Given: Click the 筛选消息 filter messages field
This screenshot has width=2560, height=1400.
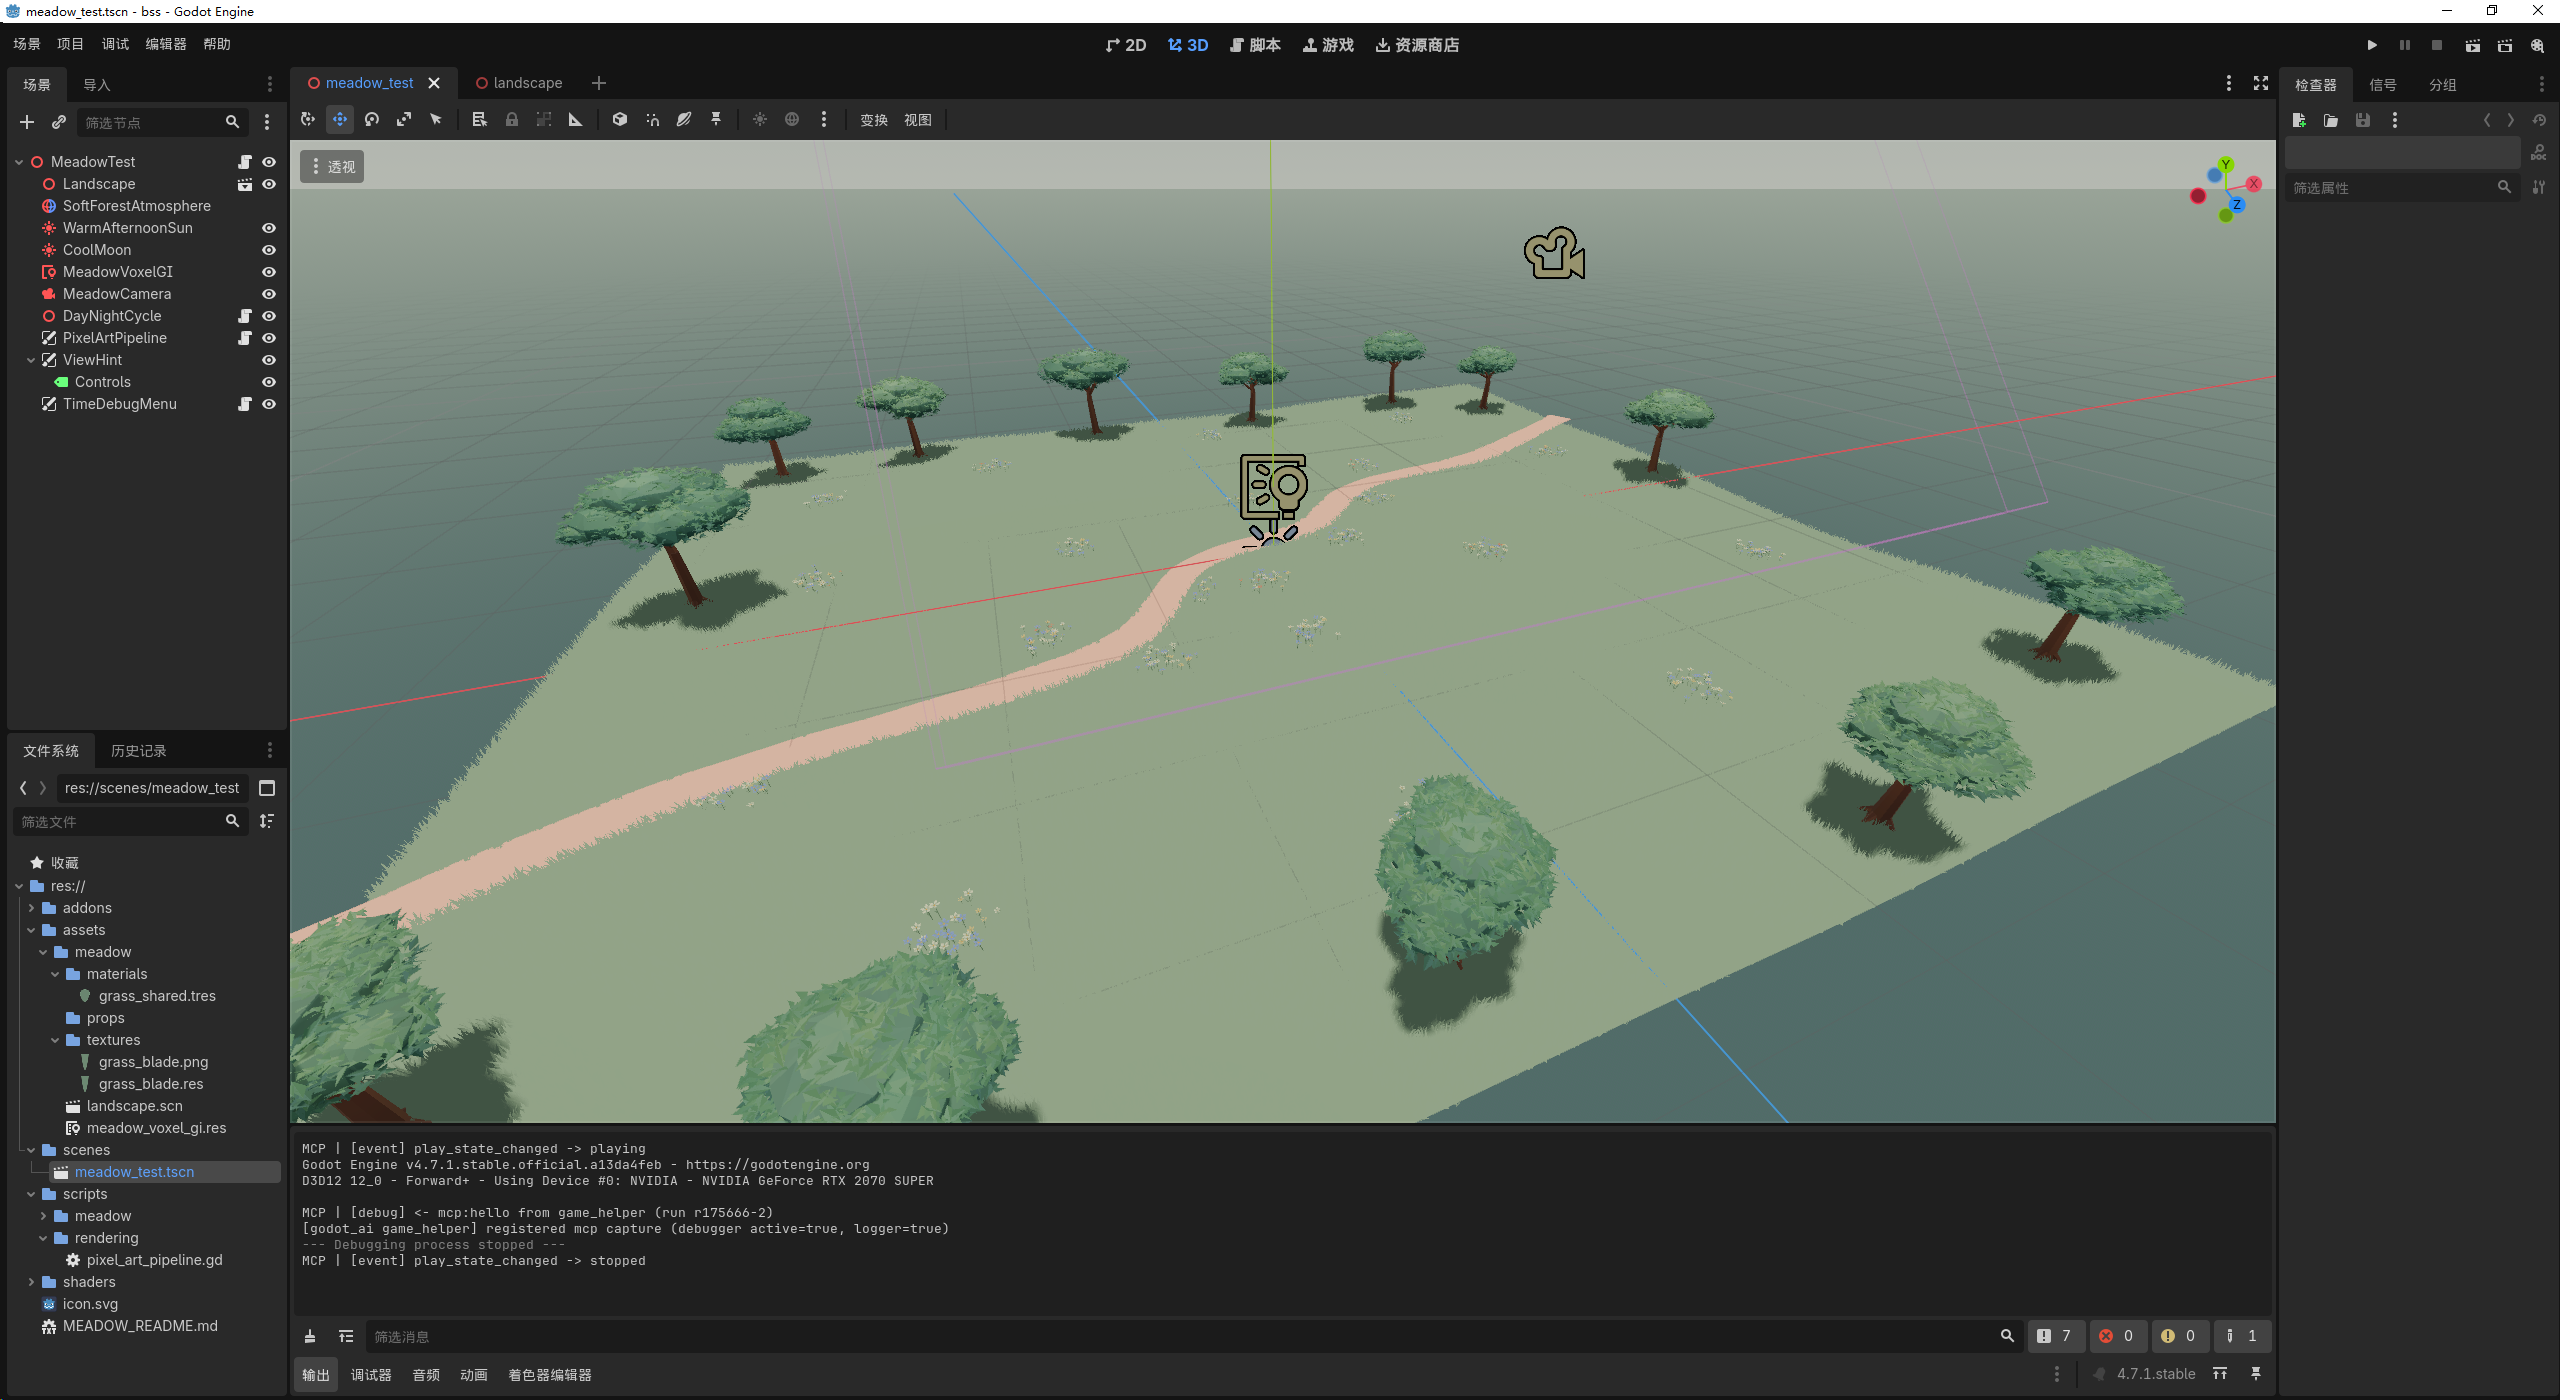Looking at the screenshot, I should pos(1180,1337).
